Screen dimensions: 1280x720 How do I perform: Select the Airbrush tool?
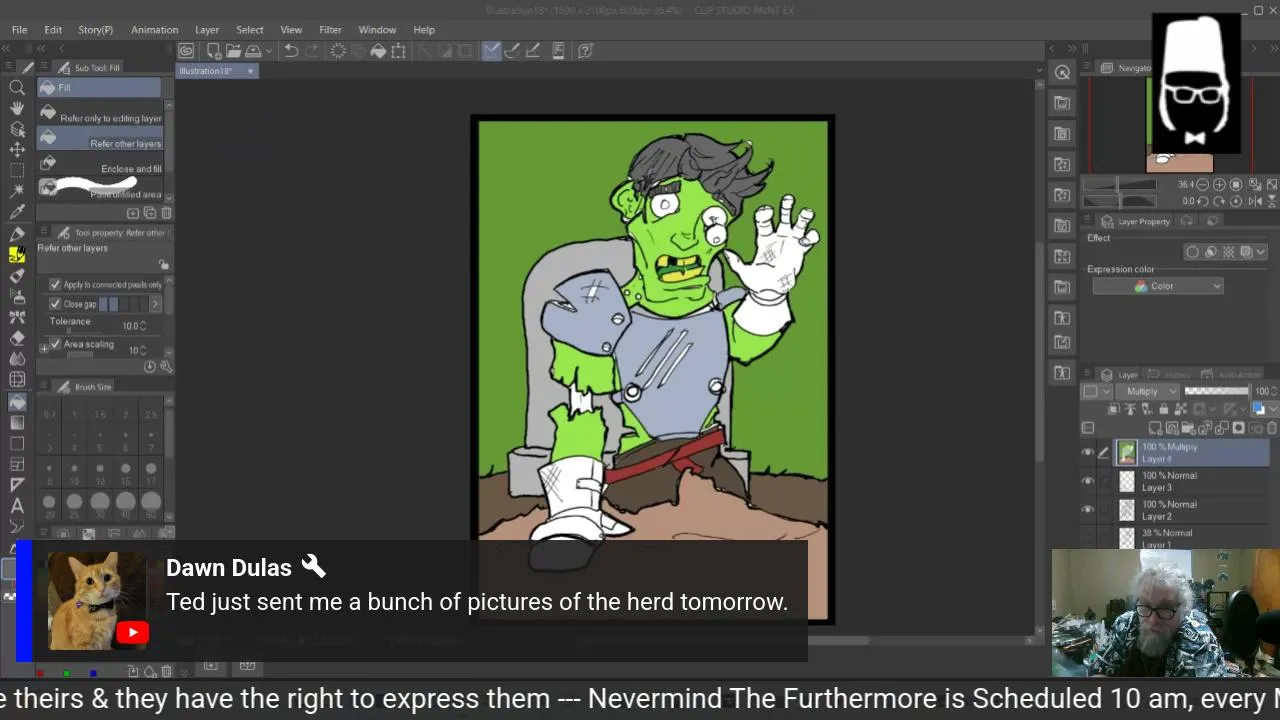coord(17,296)
